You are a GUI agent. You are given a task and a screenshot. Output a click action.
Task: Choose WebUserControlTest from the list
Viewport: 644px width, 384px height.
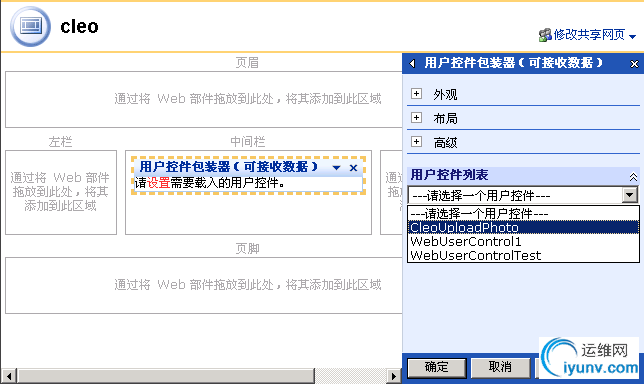point(523,255)
